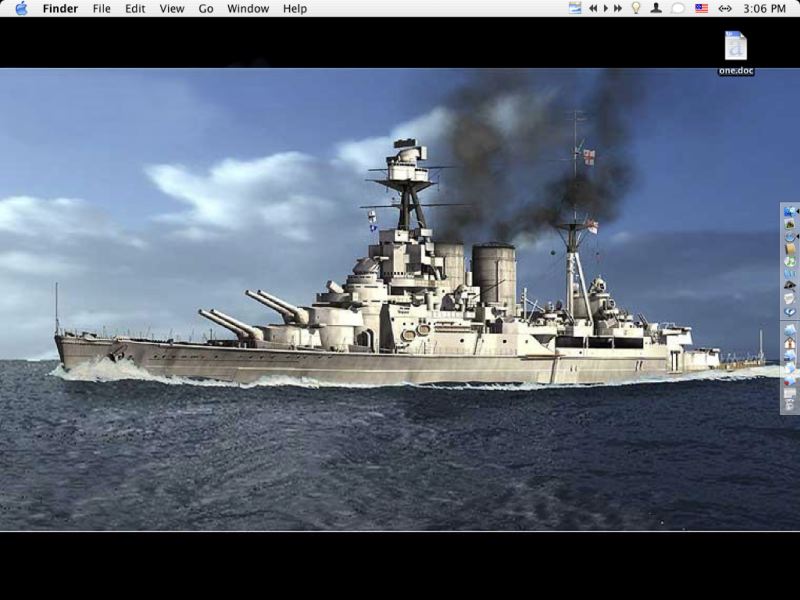Open the View menu
Screen dimensions: 800x600
(172, 8)
